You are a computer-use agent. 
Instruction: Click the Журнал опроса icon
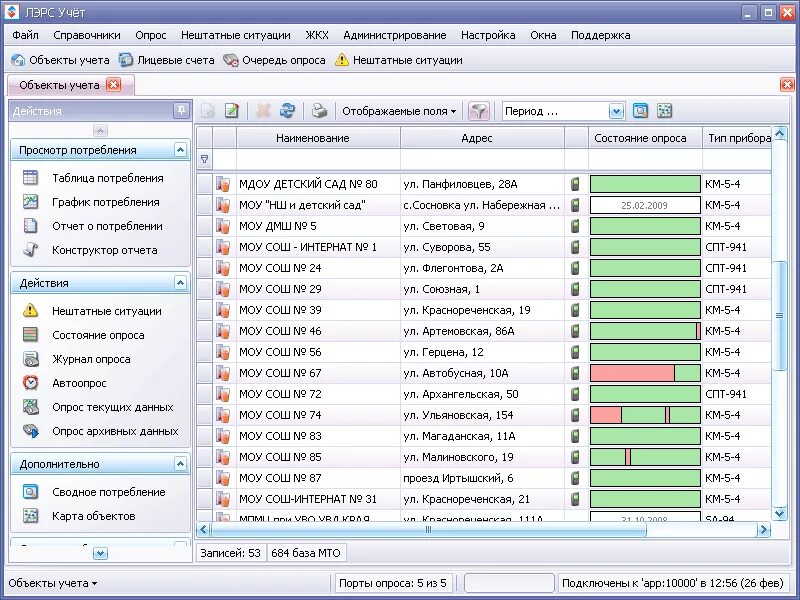click(30, 359)
